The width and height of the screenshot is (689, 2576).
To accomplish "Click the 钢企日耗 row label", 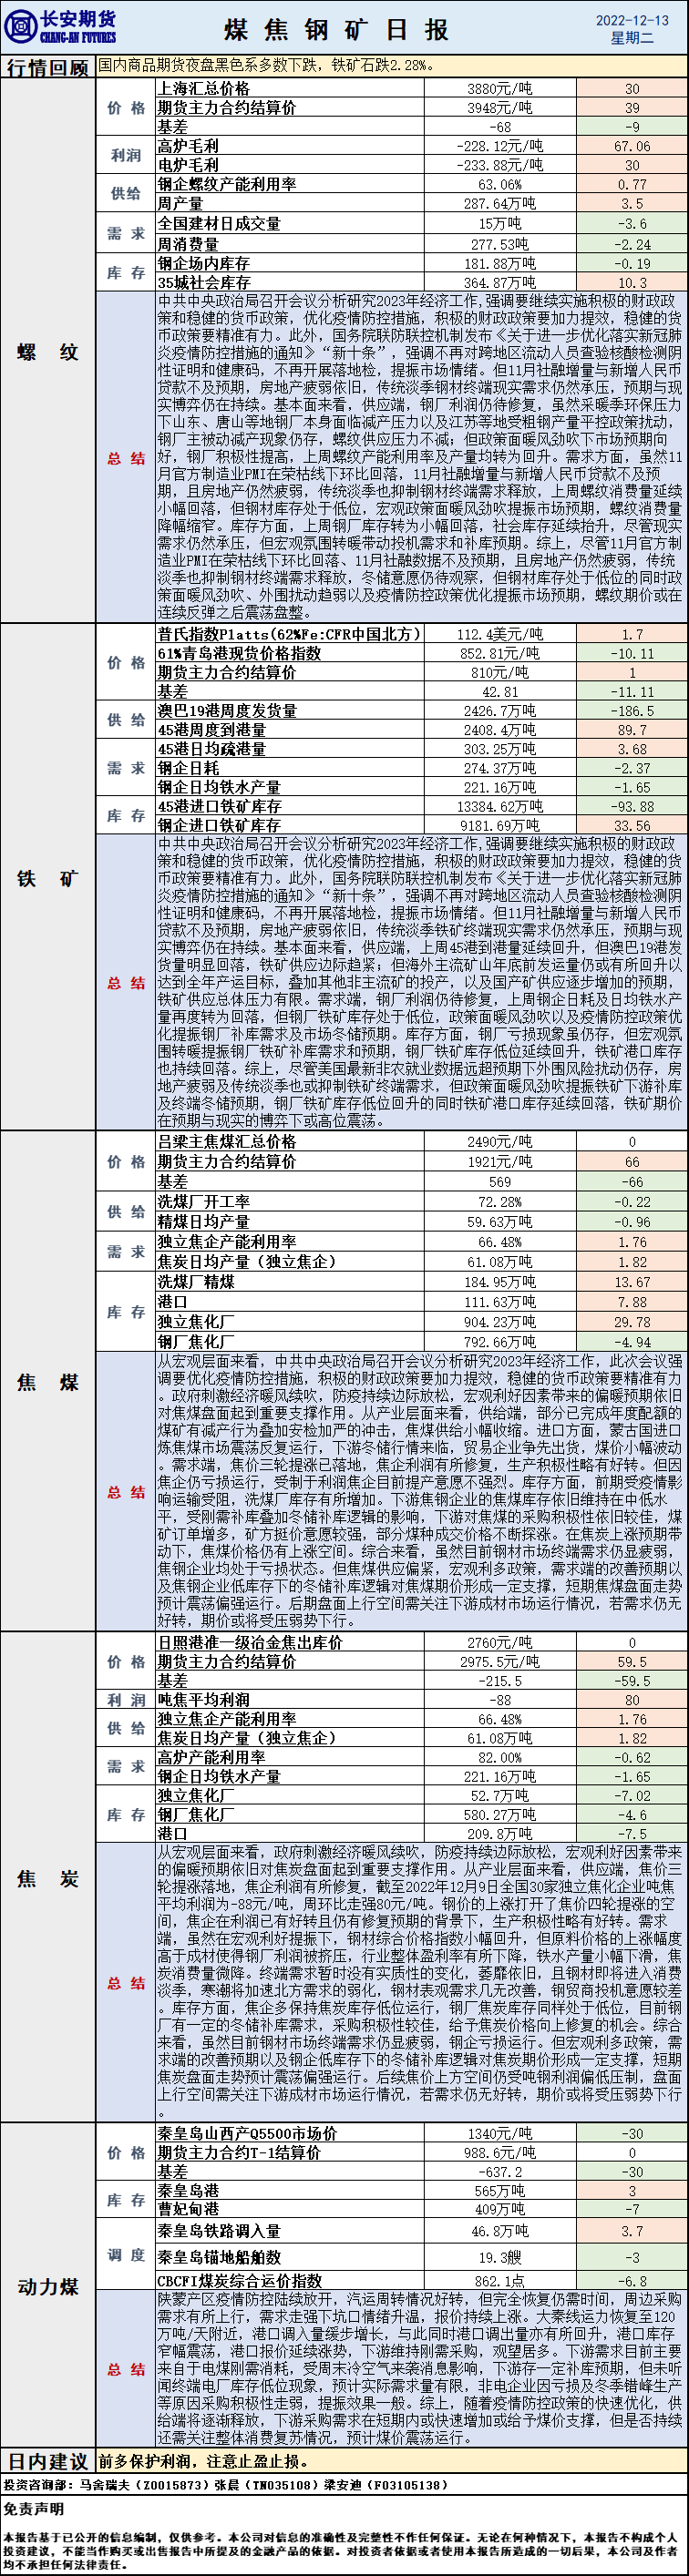I will 187,768.
